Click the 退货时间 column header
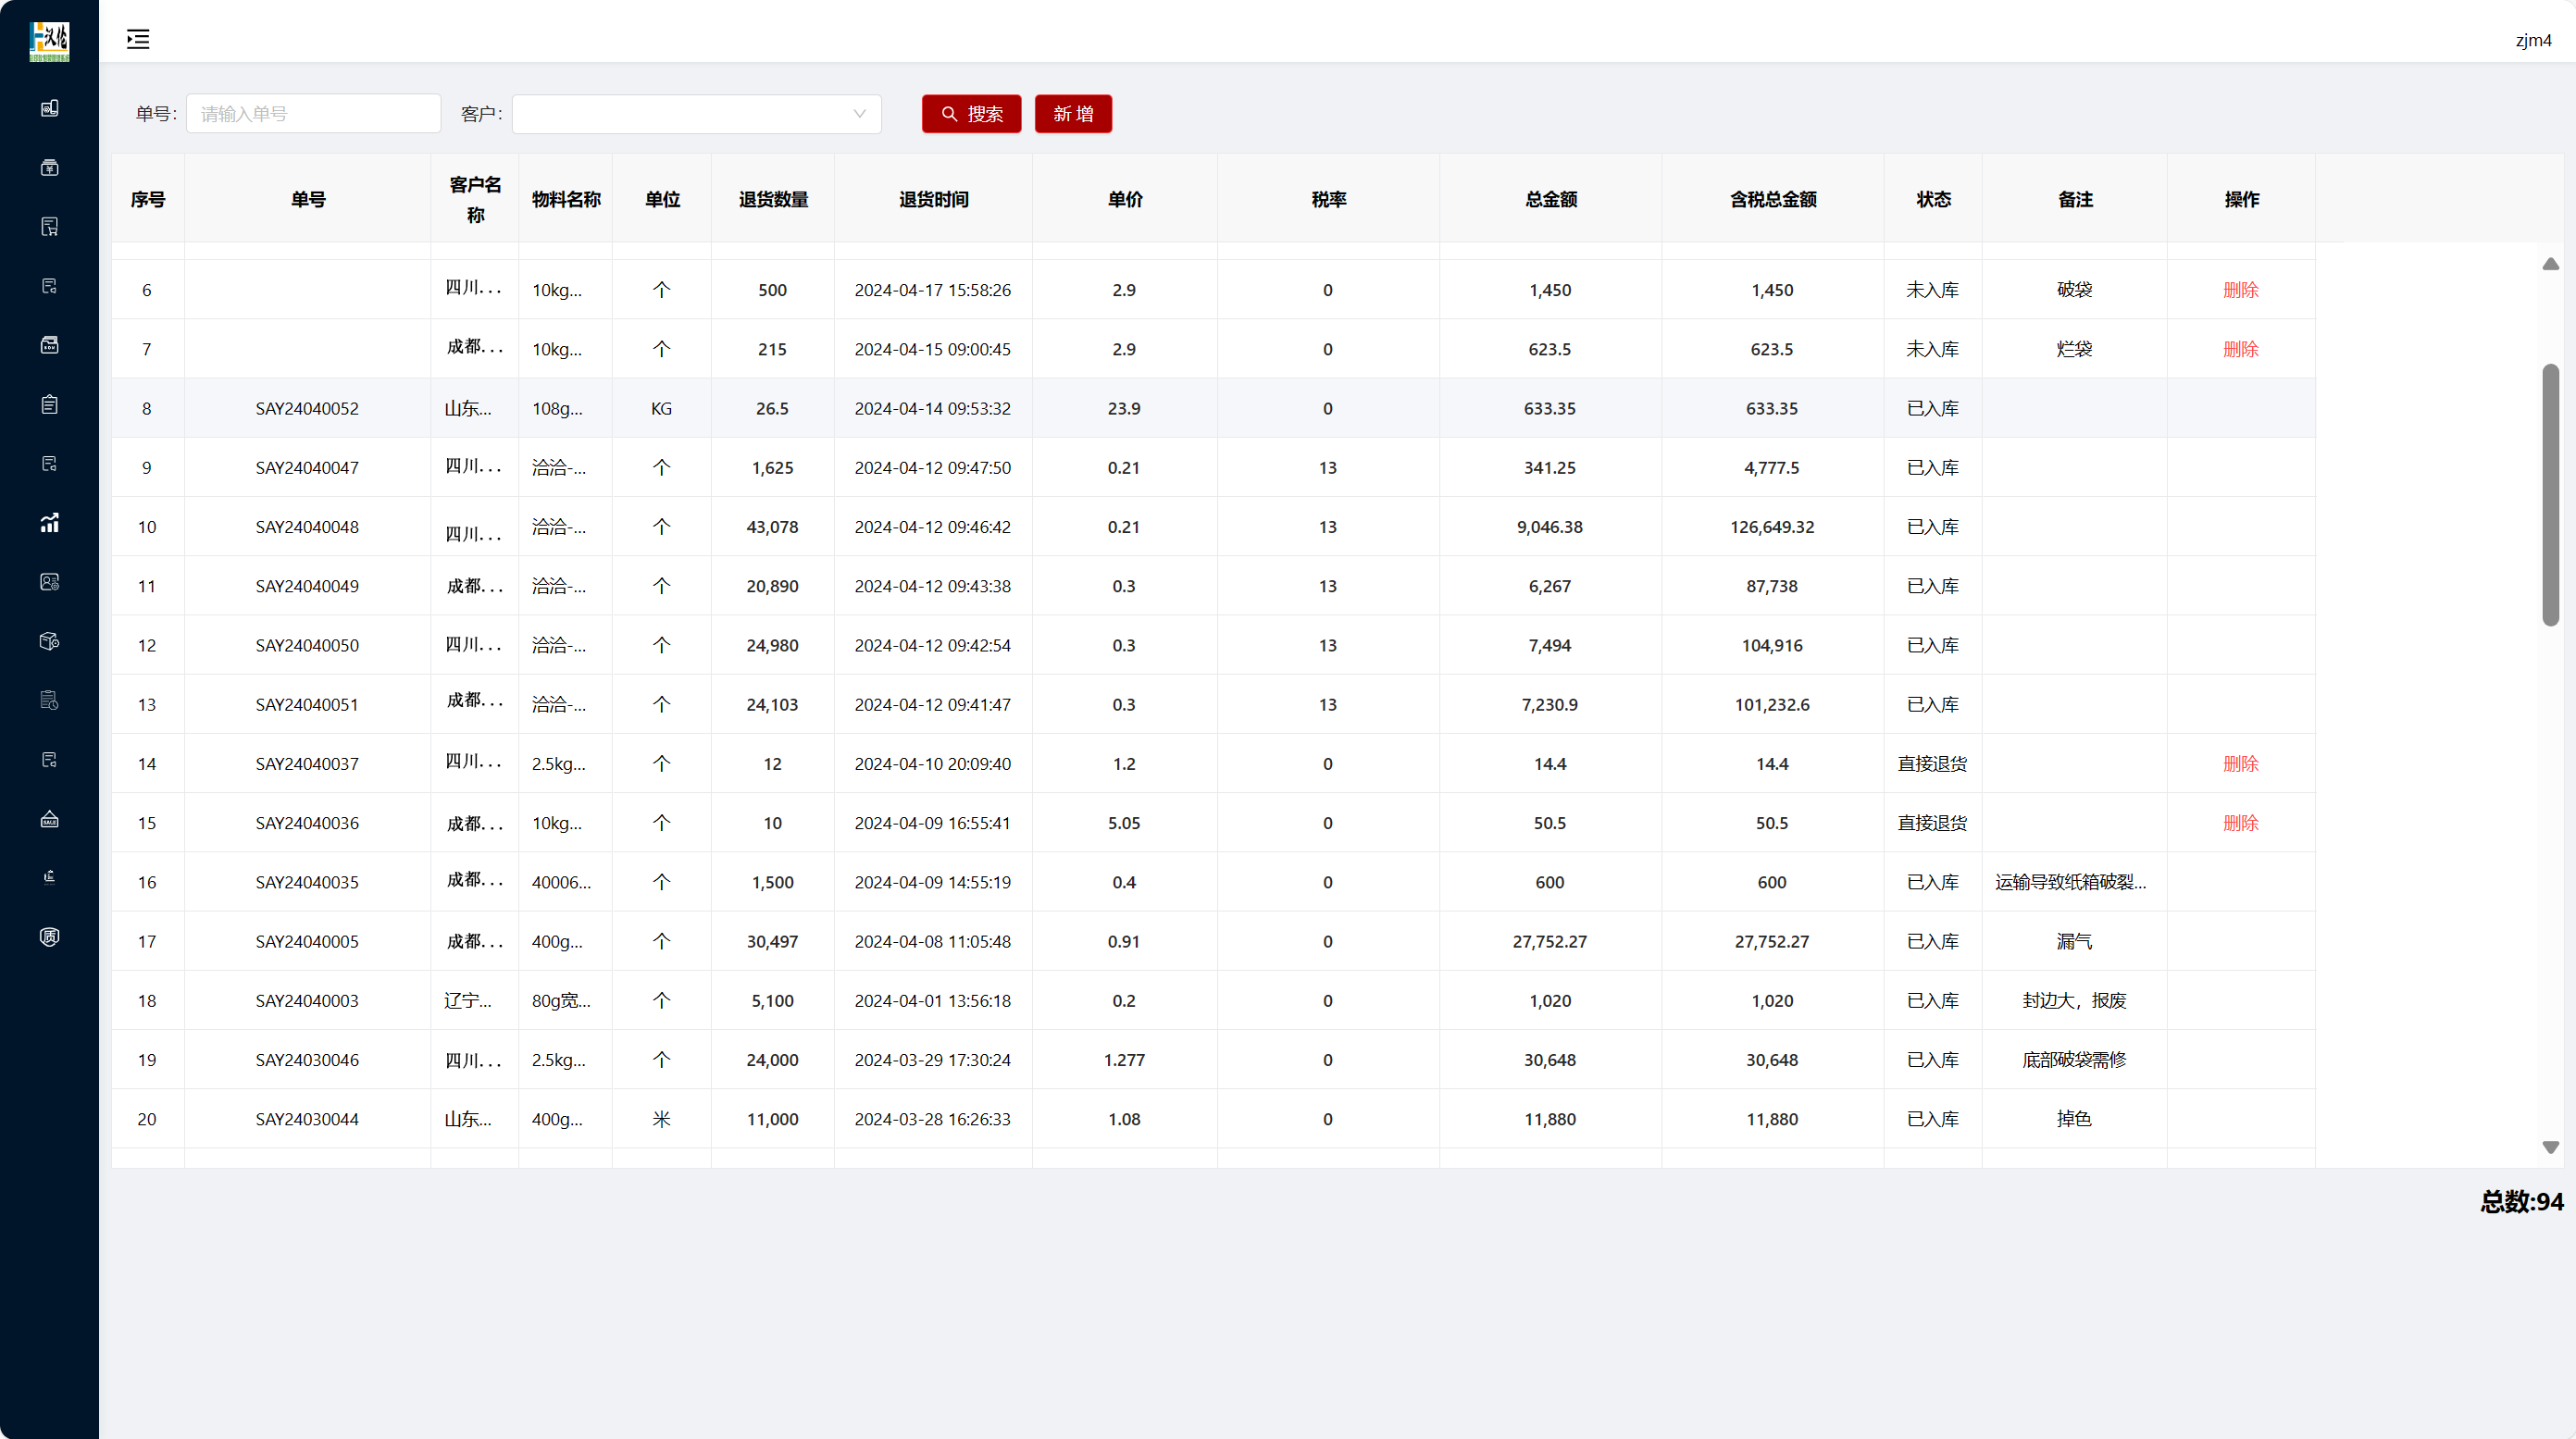2576x1439 pixels. [934, 199]
